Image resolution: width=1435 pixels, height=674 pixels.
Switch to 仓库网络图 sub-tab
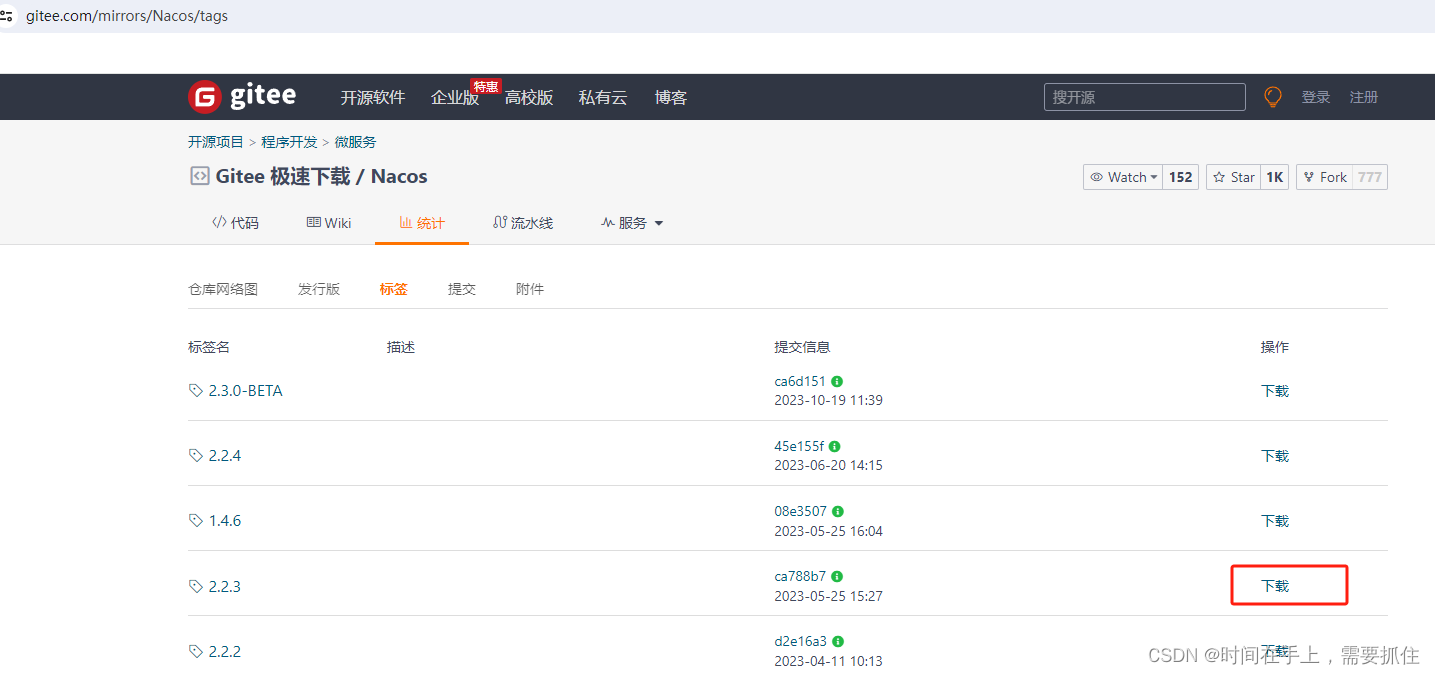[x=223, y=289]
